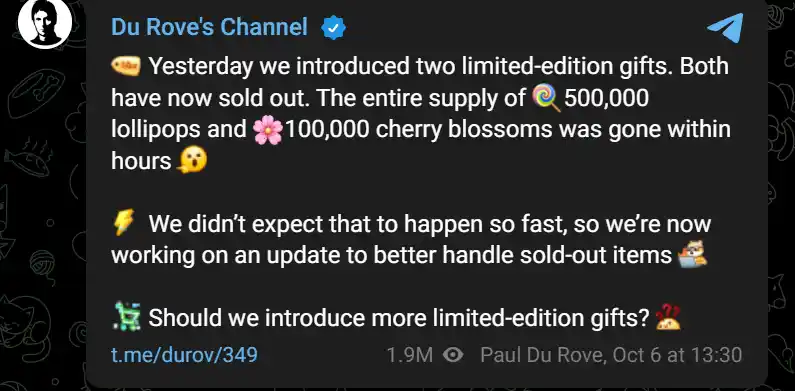Click the eye views icon

click(453, 355)
